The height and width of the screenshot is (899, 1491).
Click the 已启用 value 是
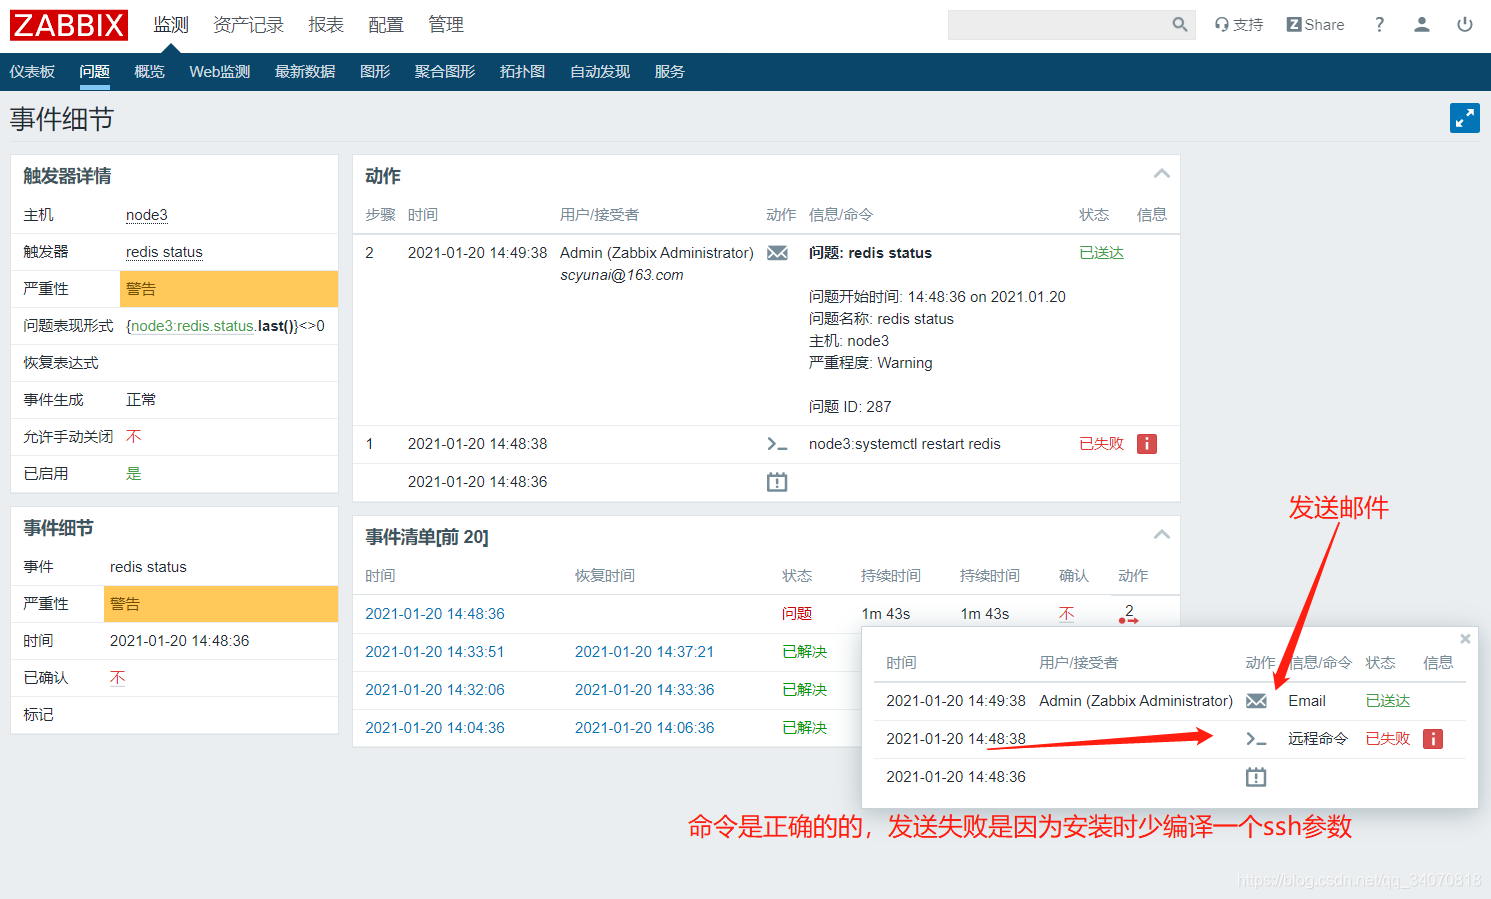point(134,474)
